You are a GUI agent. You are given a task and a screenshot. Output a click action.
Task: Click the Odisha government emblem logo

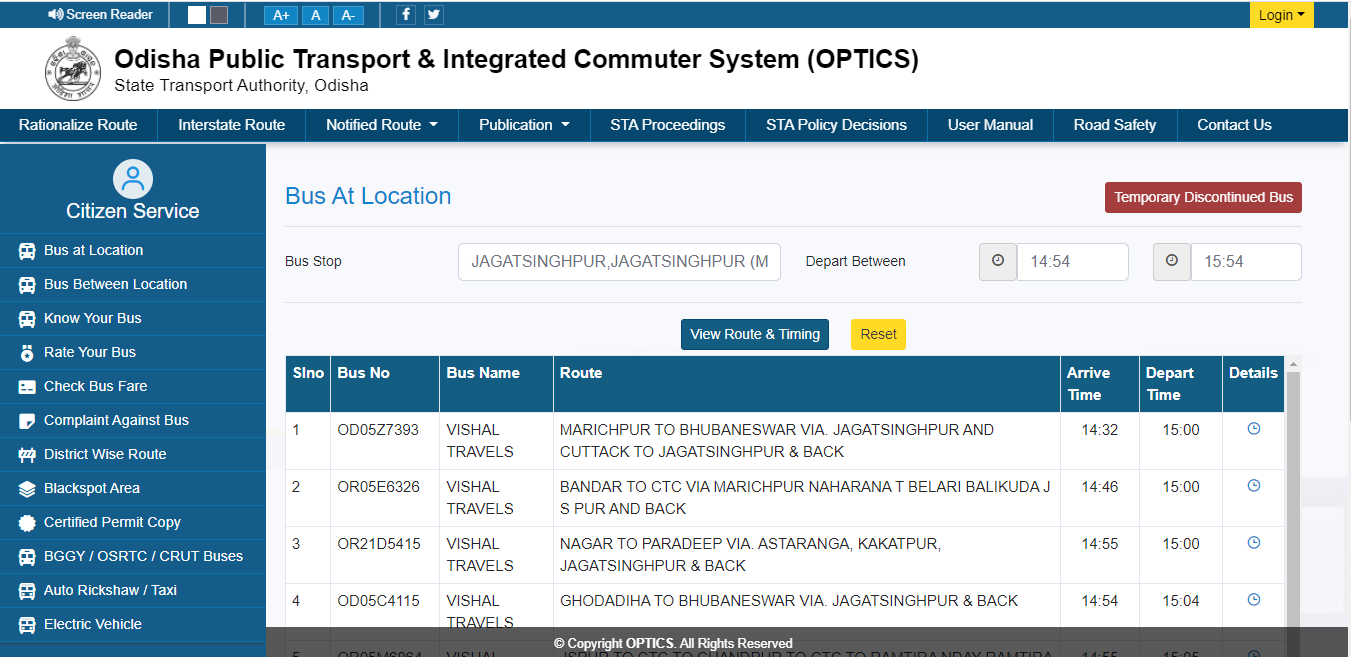(x=72, y=68)
